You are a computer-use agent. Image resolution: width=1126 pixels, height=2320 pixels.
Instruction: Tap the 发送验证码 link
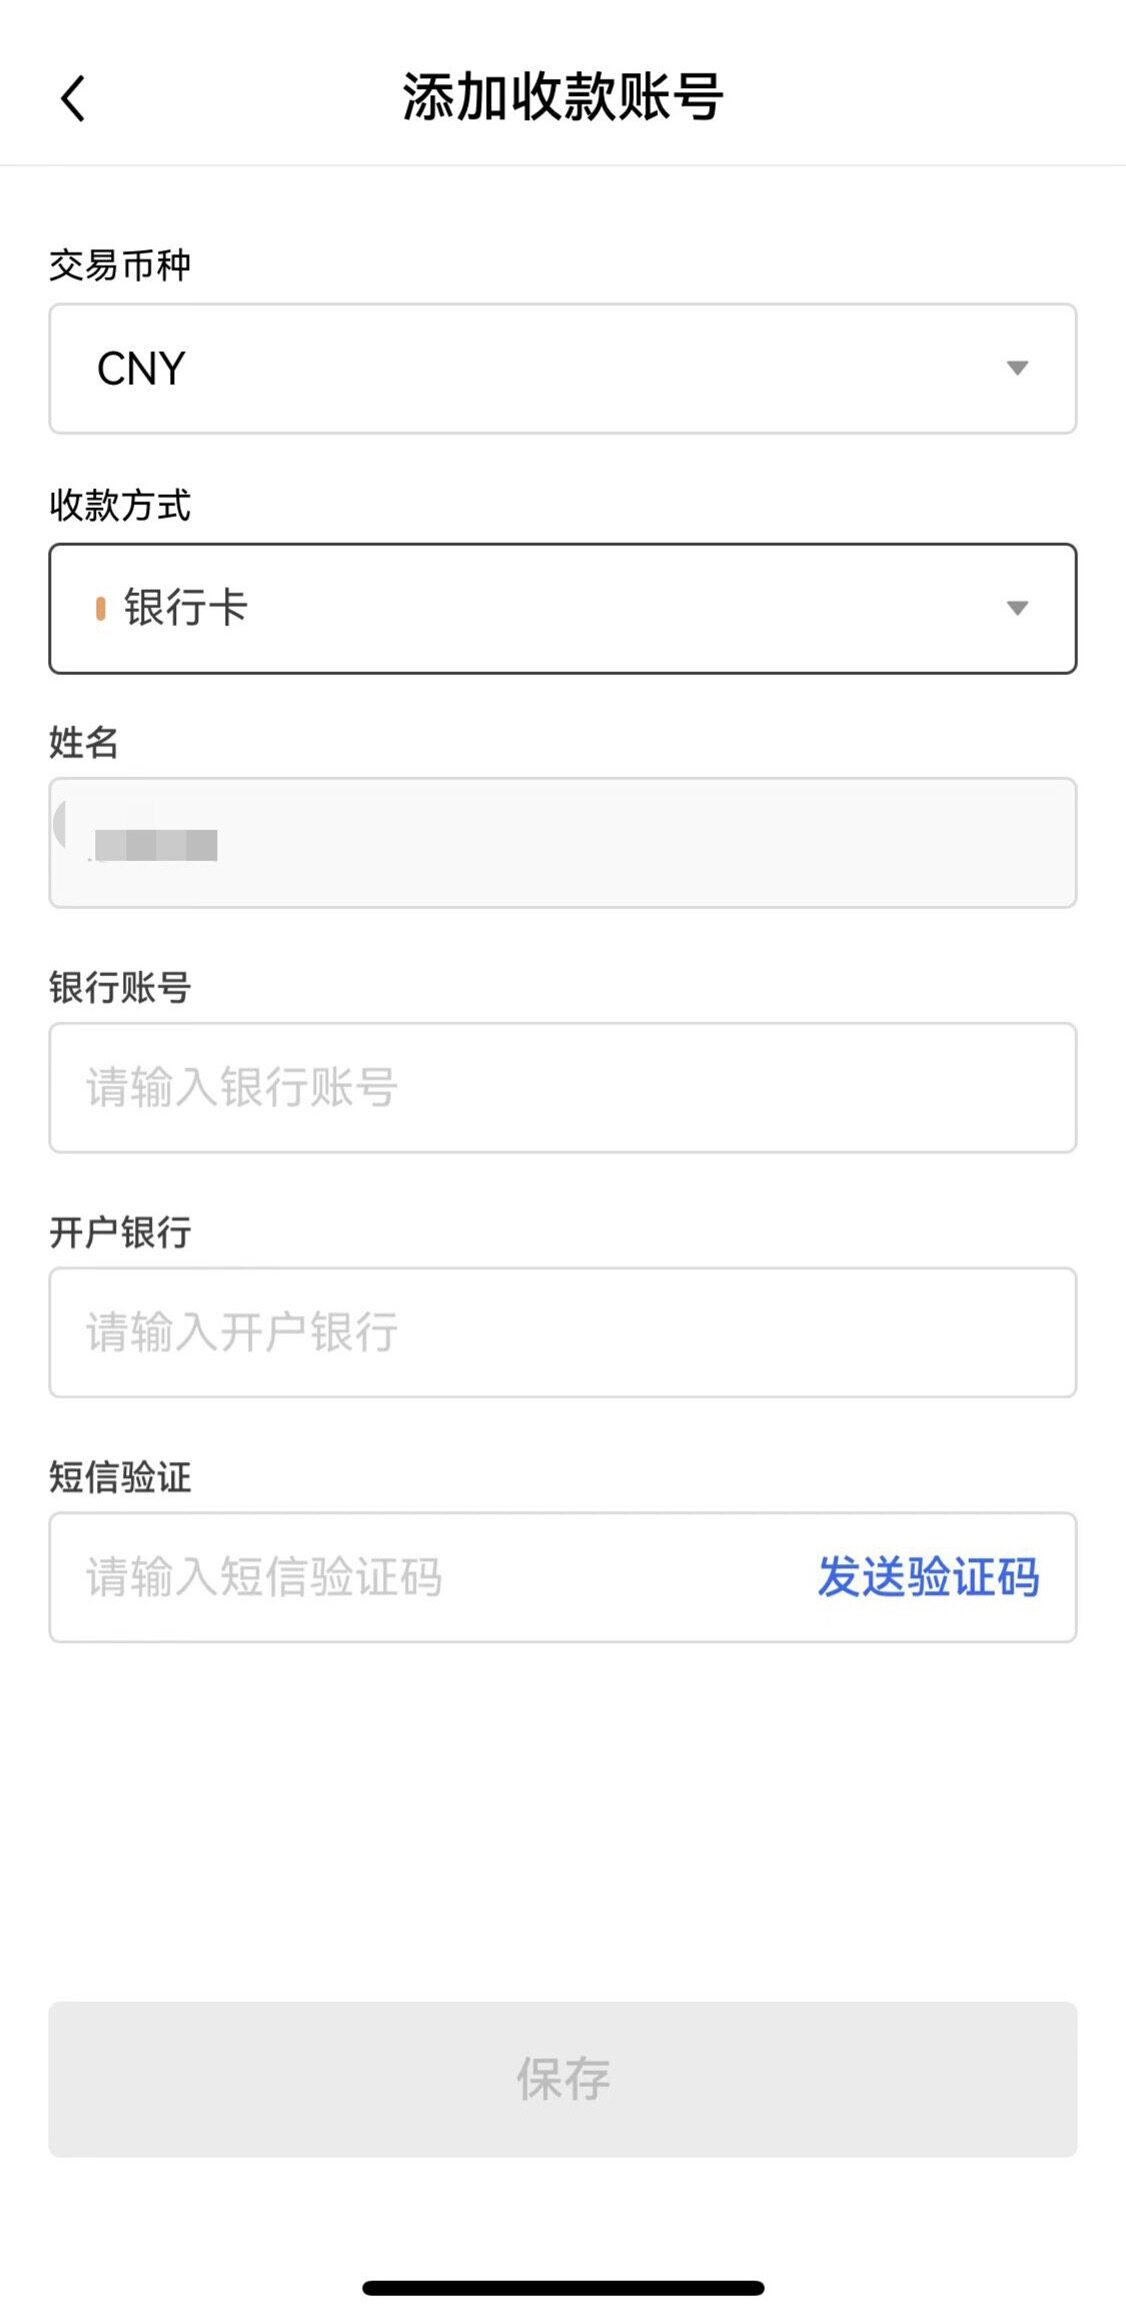click(928, 1577)
